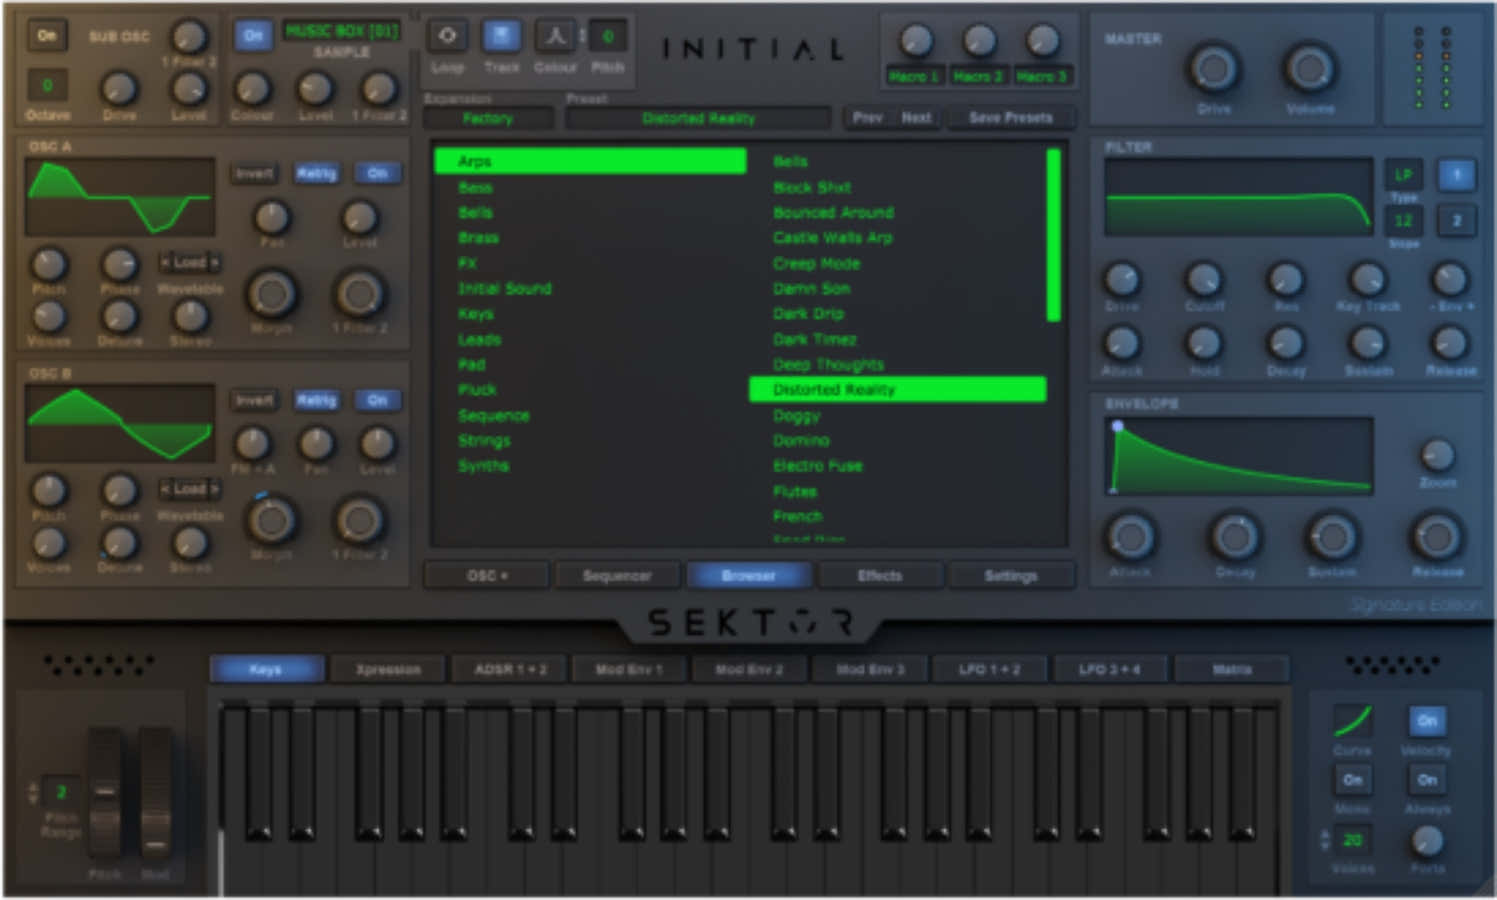Switch to the Effects tab
Viewport: 1497px width, 900px height.
(x=879, y=575)
